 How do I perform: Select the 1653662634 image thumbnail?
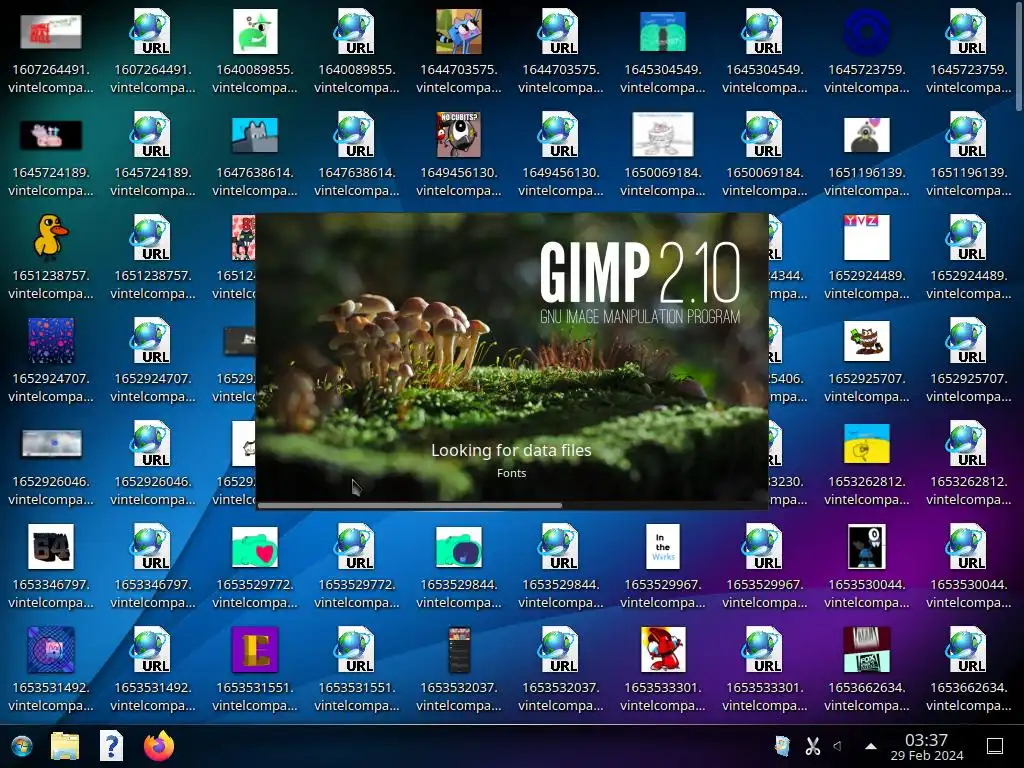coord(867,649)
